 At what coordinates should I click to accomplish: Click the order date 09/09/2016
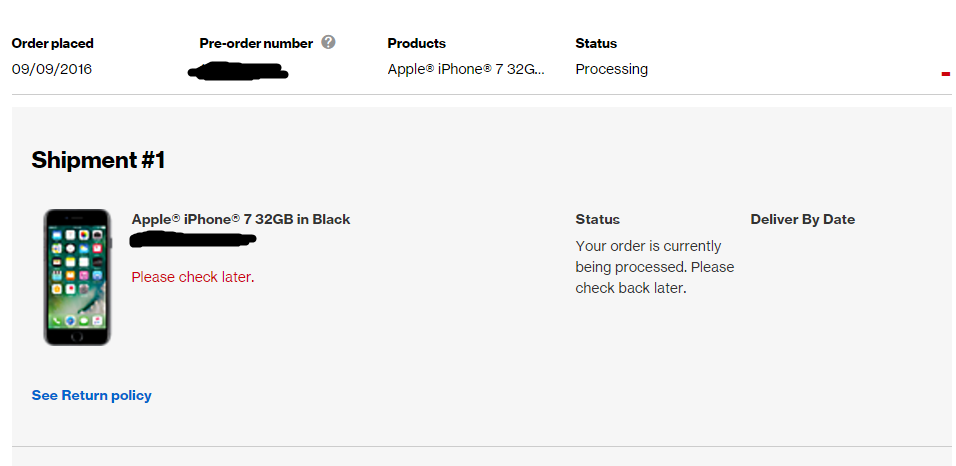tap(52, 69)
